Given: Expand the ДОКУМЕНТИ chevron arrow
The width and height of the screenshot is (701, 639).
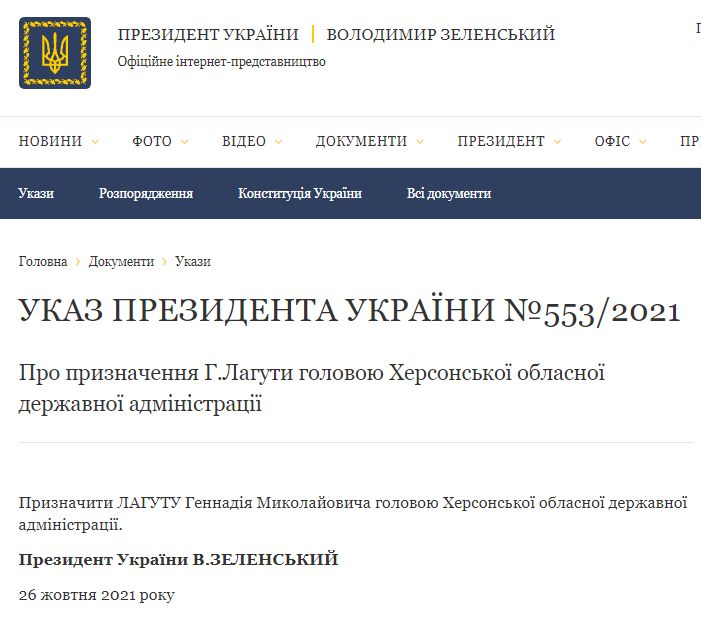Looking at the screenshot, I should pos(420,142).
